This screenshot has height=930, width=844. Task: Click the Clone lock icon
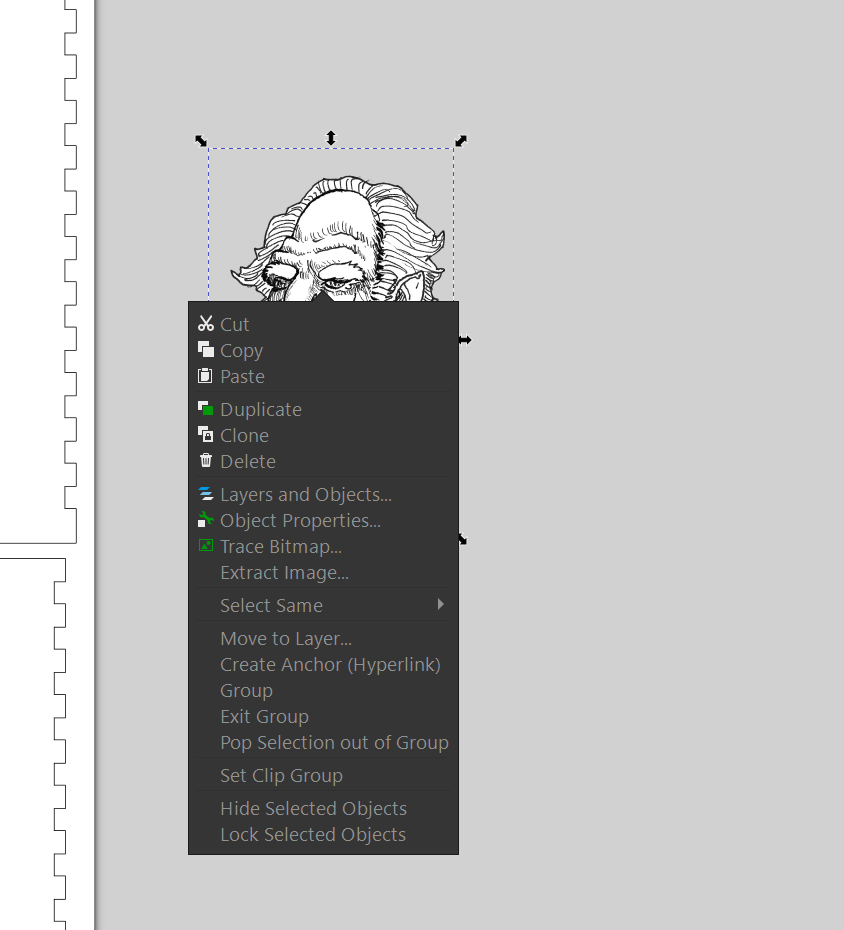coord(206,435)
